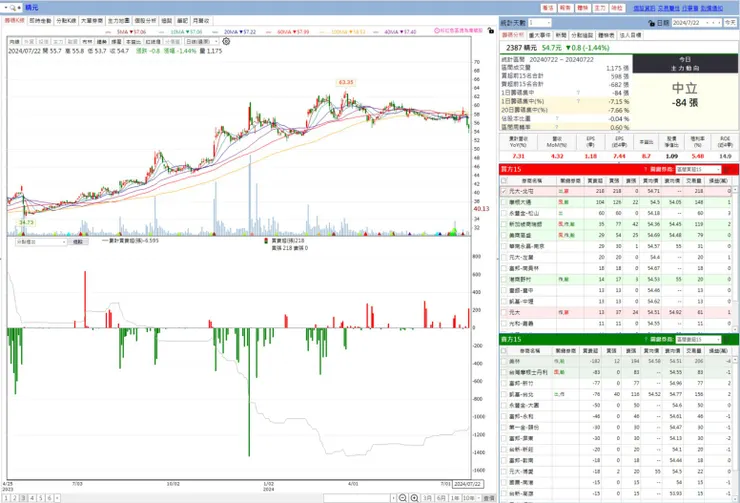Check the 凱基-台北 seller checkbox
Screen dimensions: 740x503
pos(504,394)
